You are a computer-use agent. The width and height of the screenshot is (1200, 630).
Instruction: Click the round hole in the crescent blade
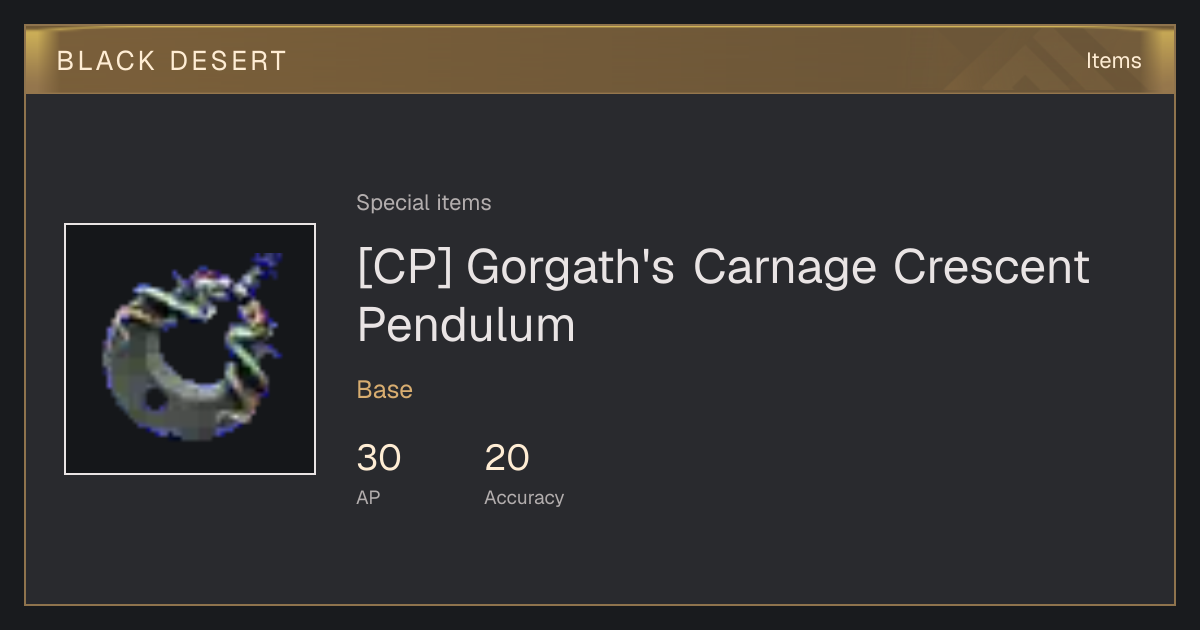tap(155, 399)
